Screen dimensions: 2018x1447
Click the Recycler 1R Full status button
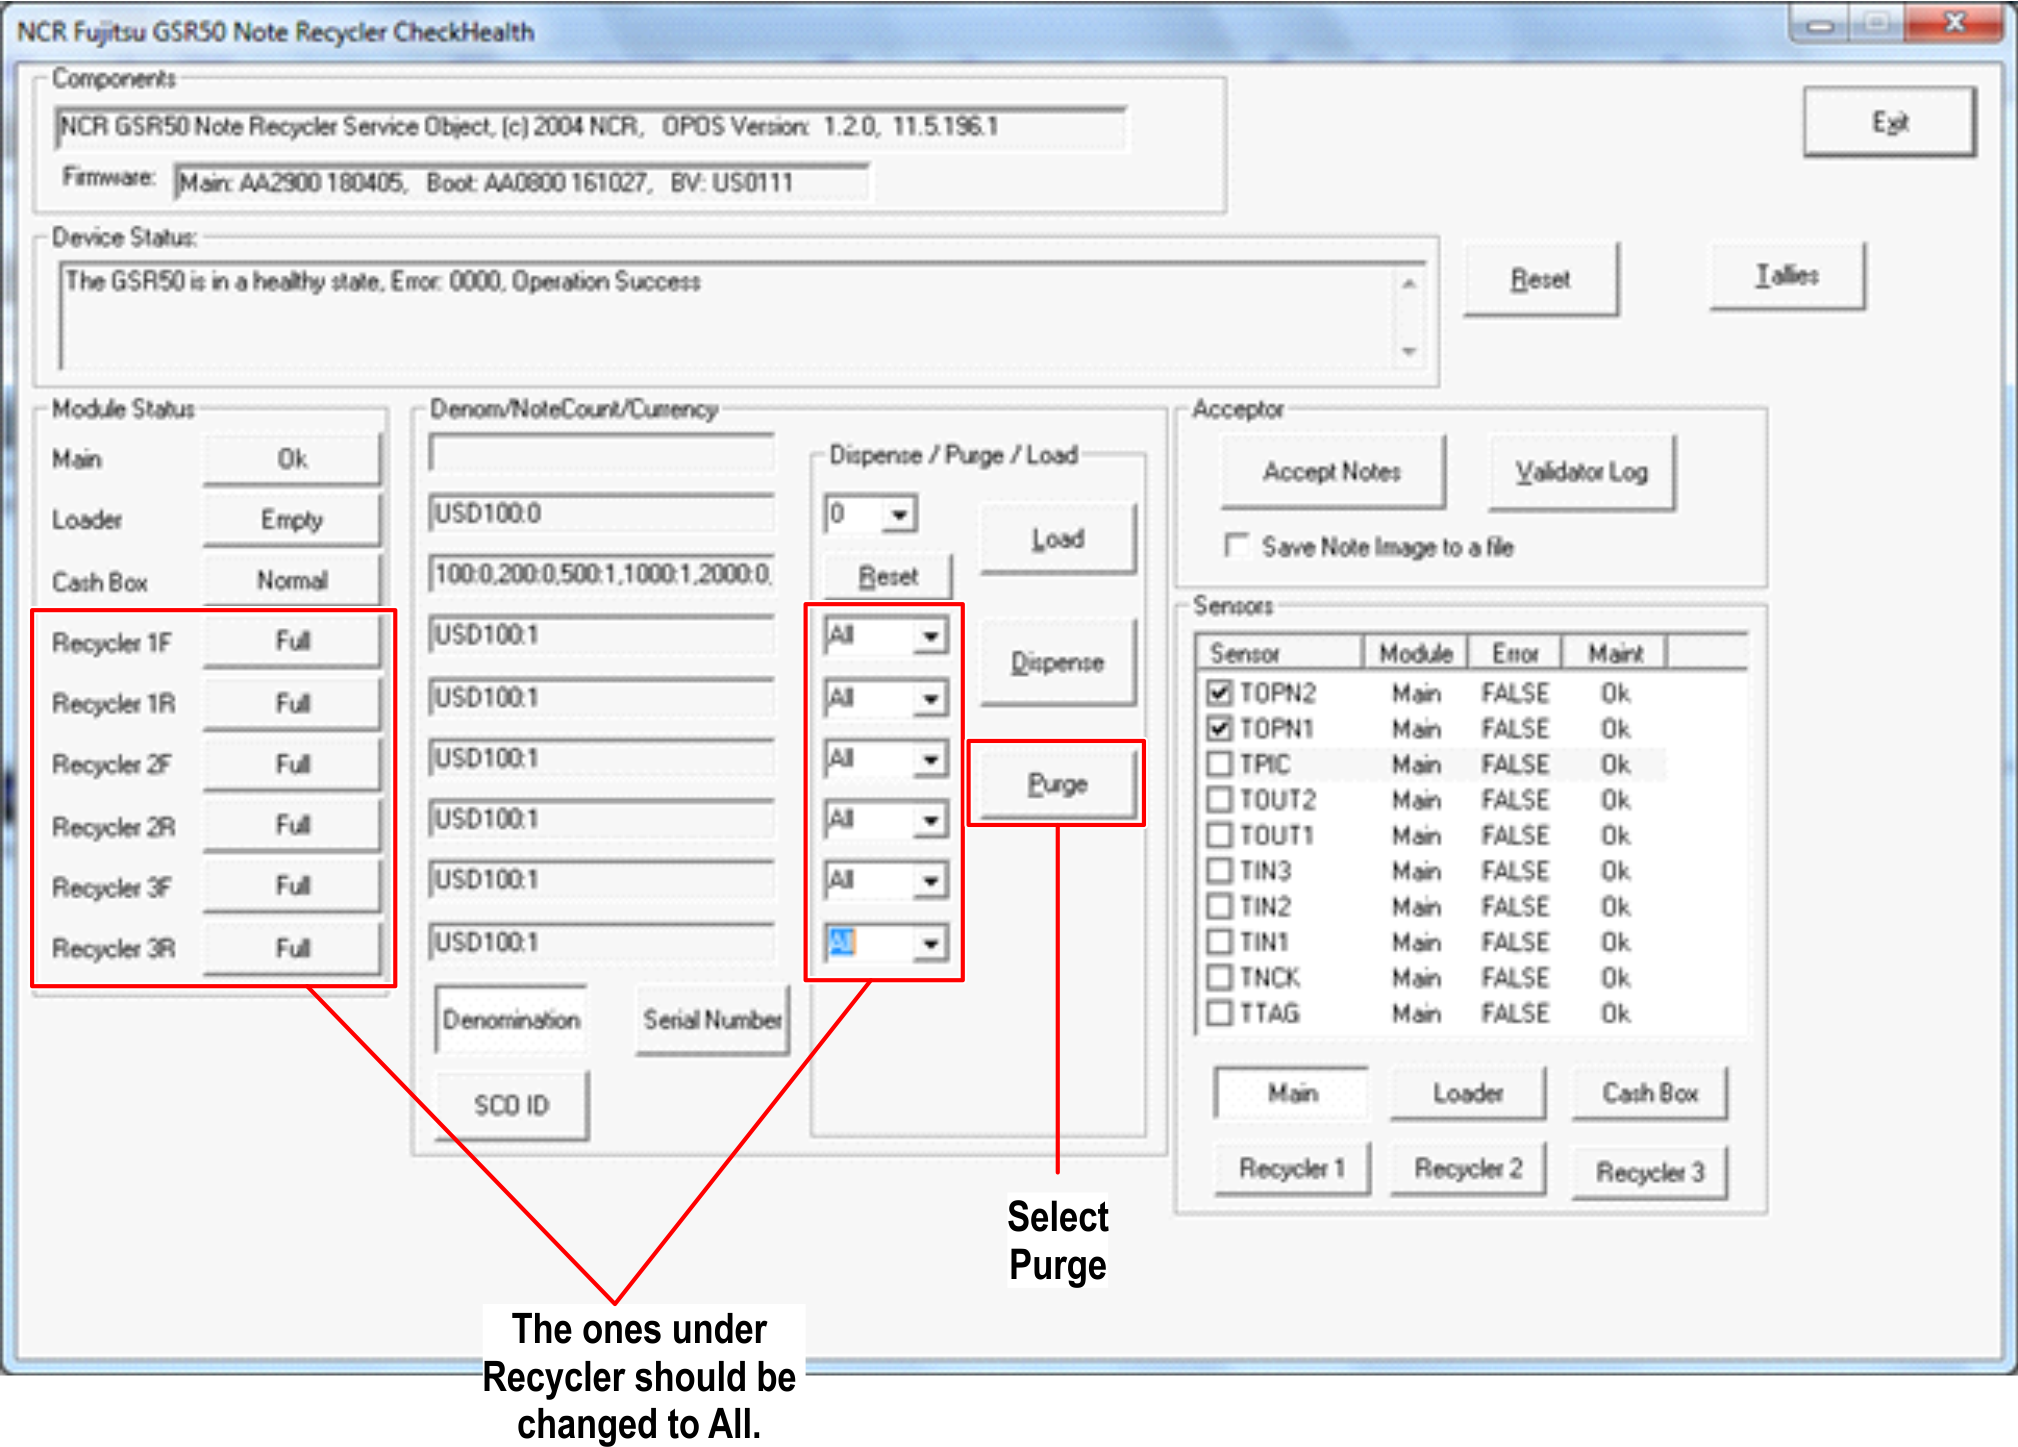(x=292, y=703)
